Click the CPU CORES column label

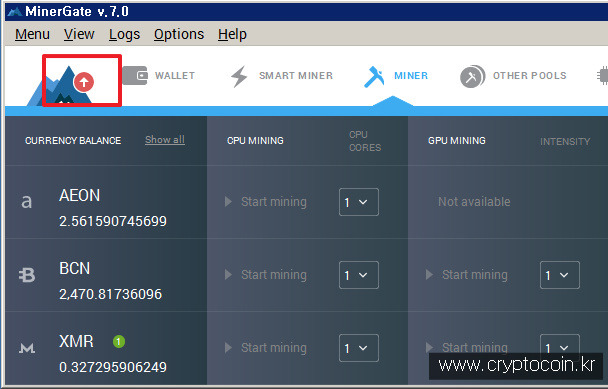coord(365,141)
